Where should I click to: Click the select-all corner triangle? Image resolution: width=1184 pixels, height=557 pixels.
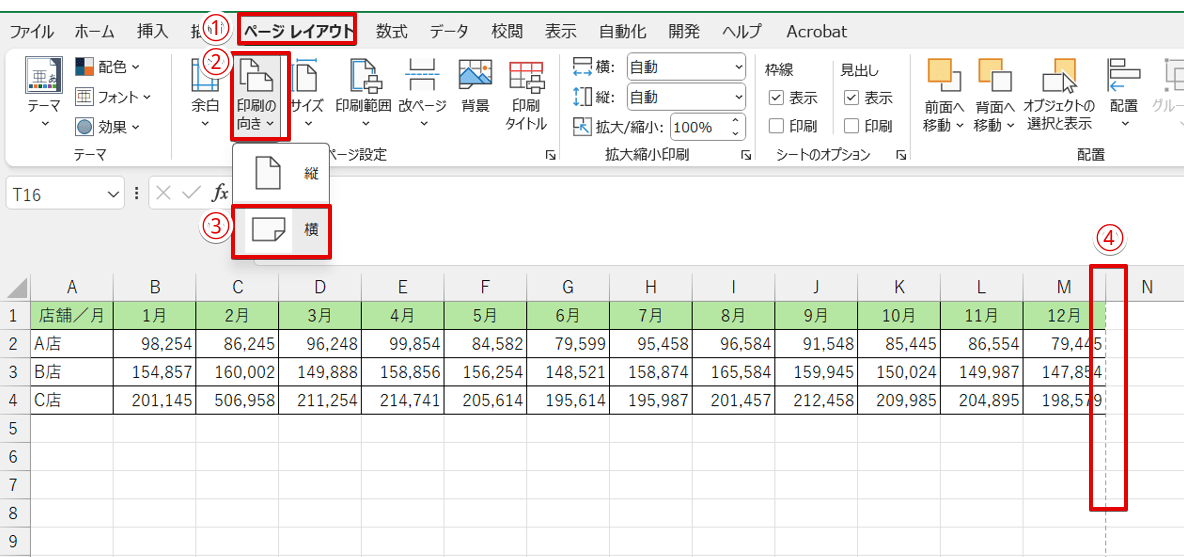(x=18, y=287)
